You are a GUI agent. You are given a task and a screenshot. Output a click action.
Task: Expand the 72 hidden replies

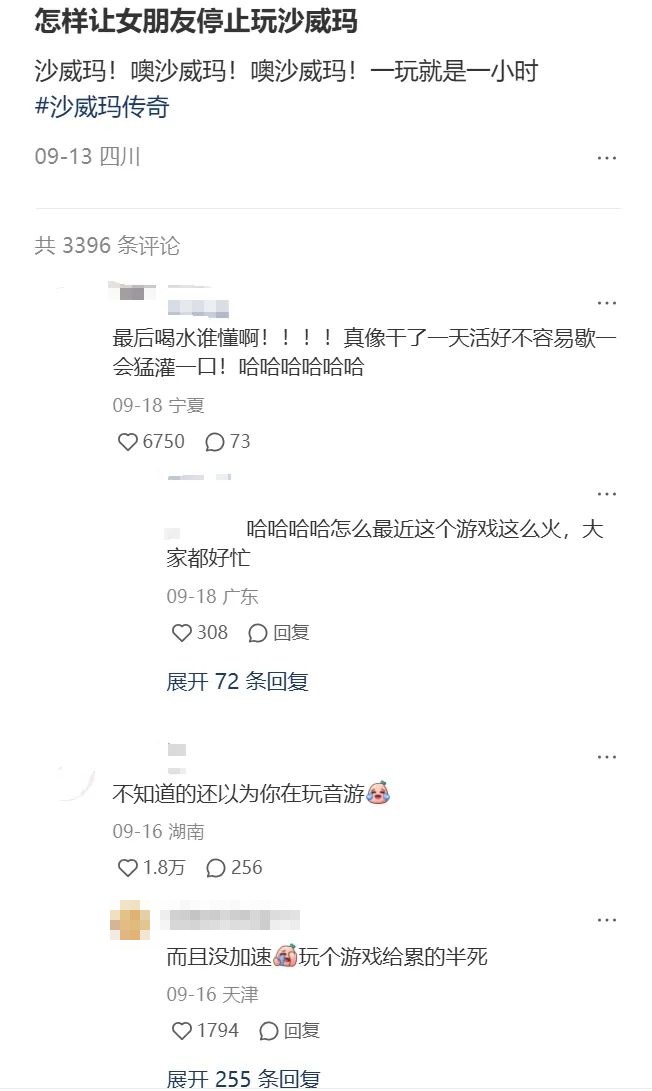237,681
